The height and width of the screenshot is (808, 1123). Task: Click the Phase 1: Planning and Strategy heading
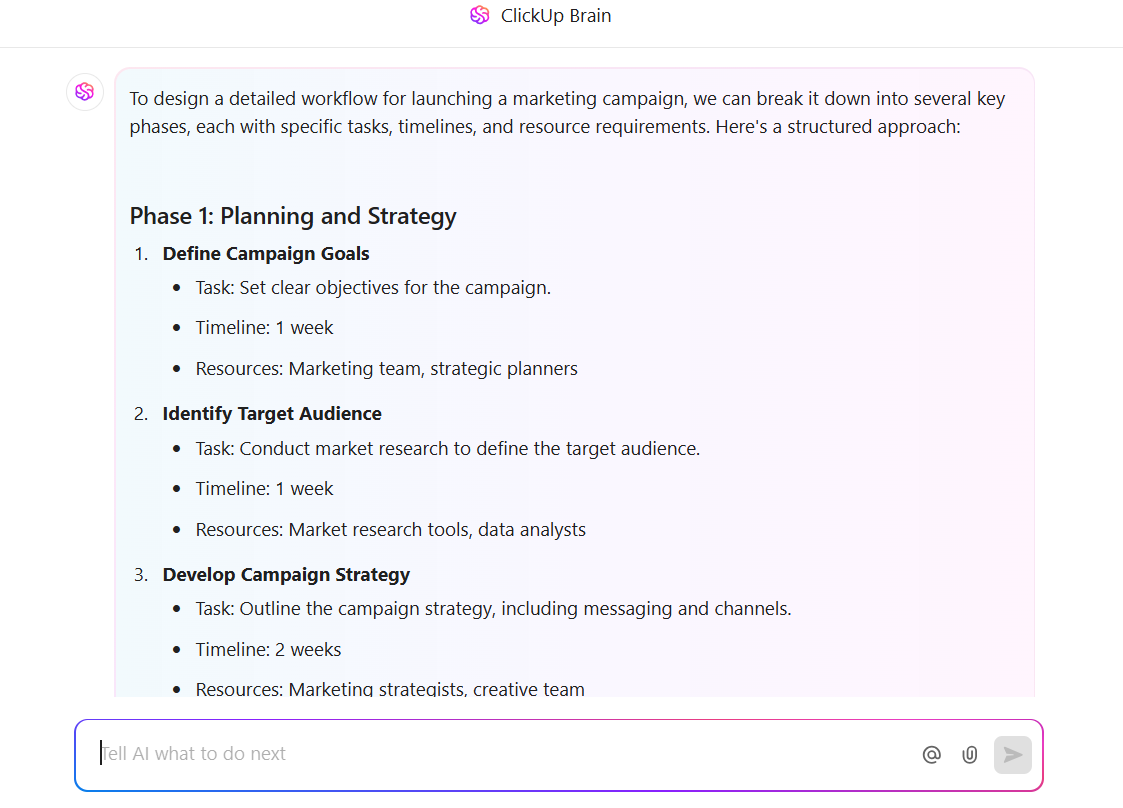click(x=293, y=216)
